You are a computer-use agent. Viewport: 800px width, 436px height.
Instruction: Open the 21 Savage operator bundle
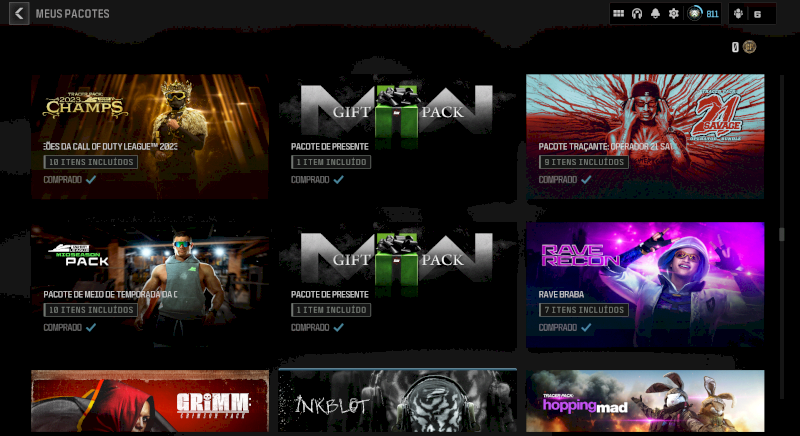[x=645, y=136]
